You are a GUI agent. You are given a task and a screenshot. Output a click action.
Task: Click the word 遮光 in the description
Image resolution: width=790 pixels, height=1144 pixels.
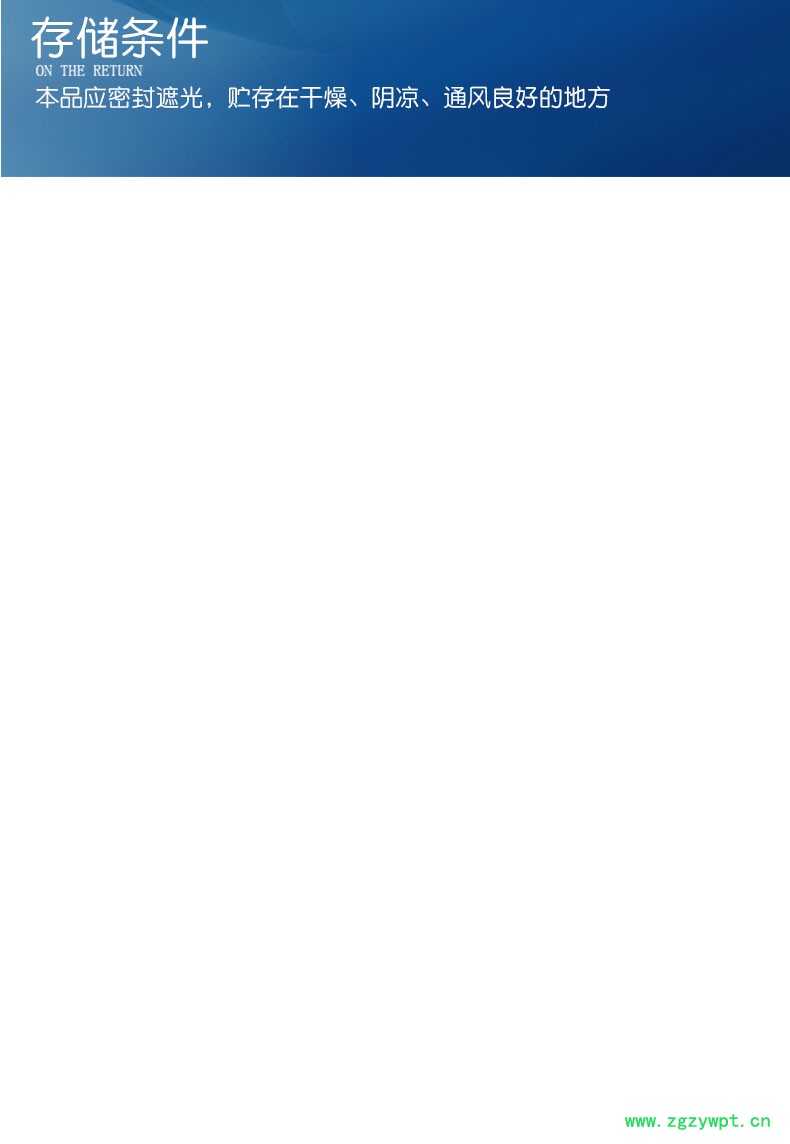(x=179, y=98)
